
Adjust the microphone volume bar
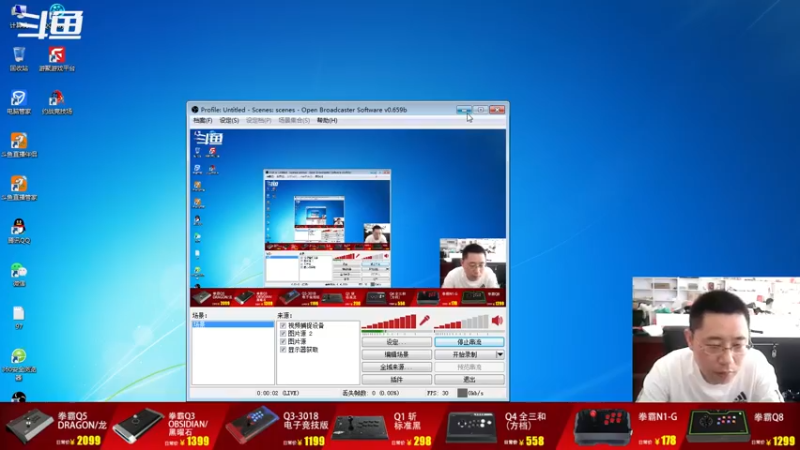389,321
